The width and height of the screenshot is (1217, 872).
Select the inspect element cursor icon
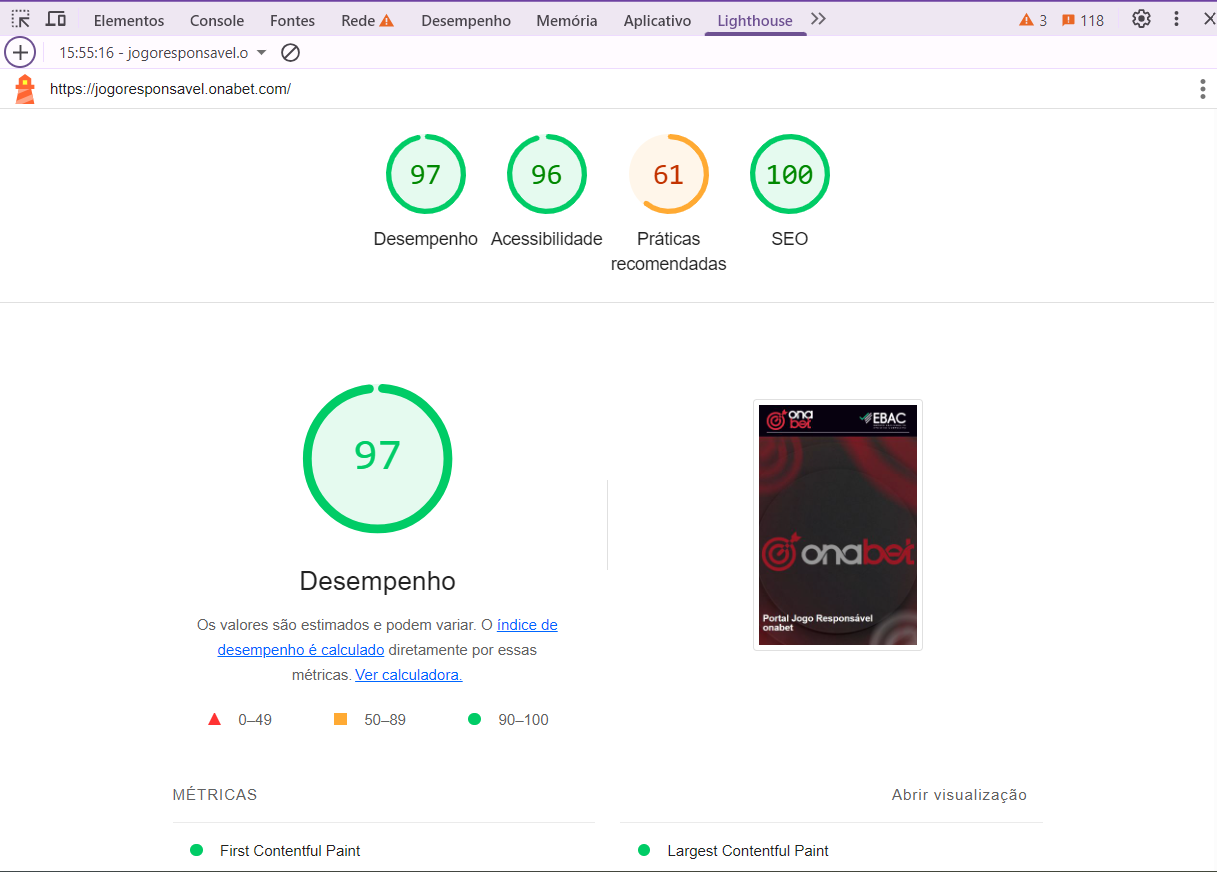(x=20, y=18)
